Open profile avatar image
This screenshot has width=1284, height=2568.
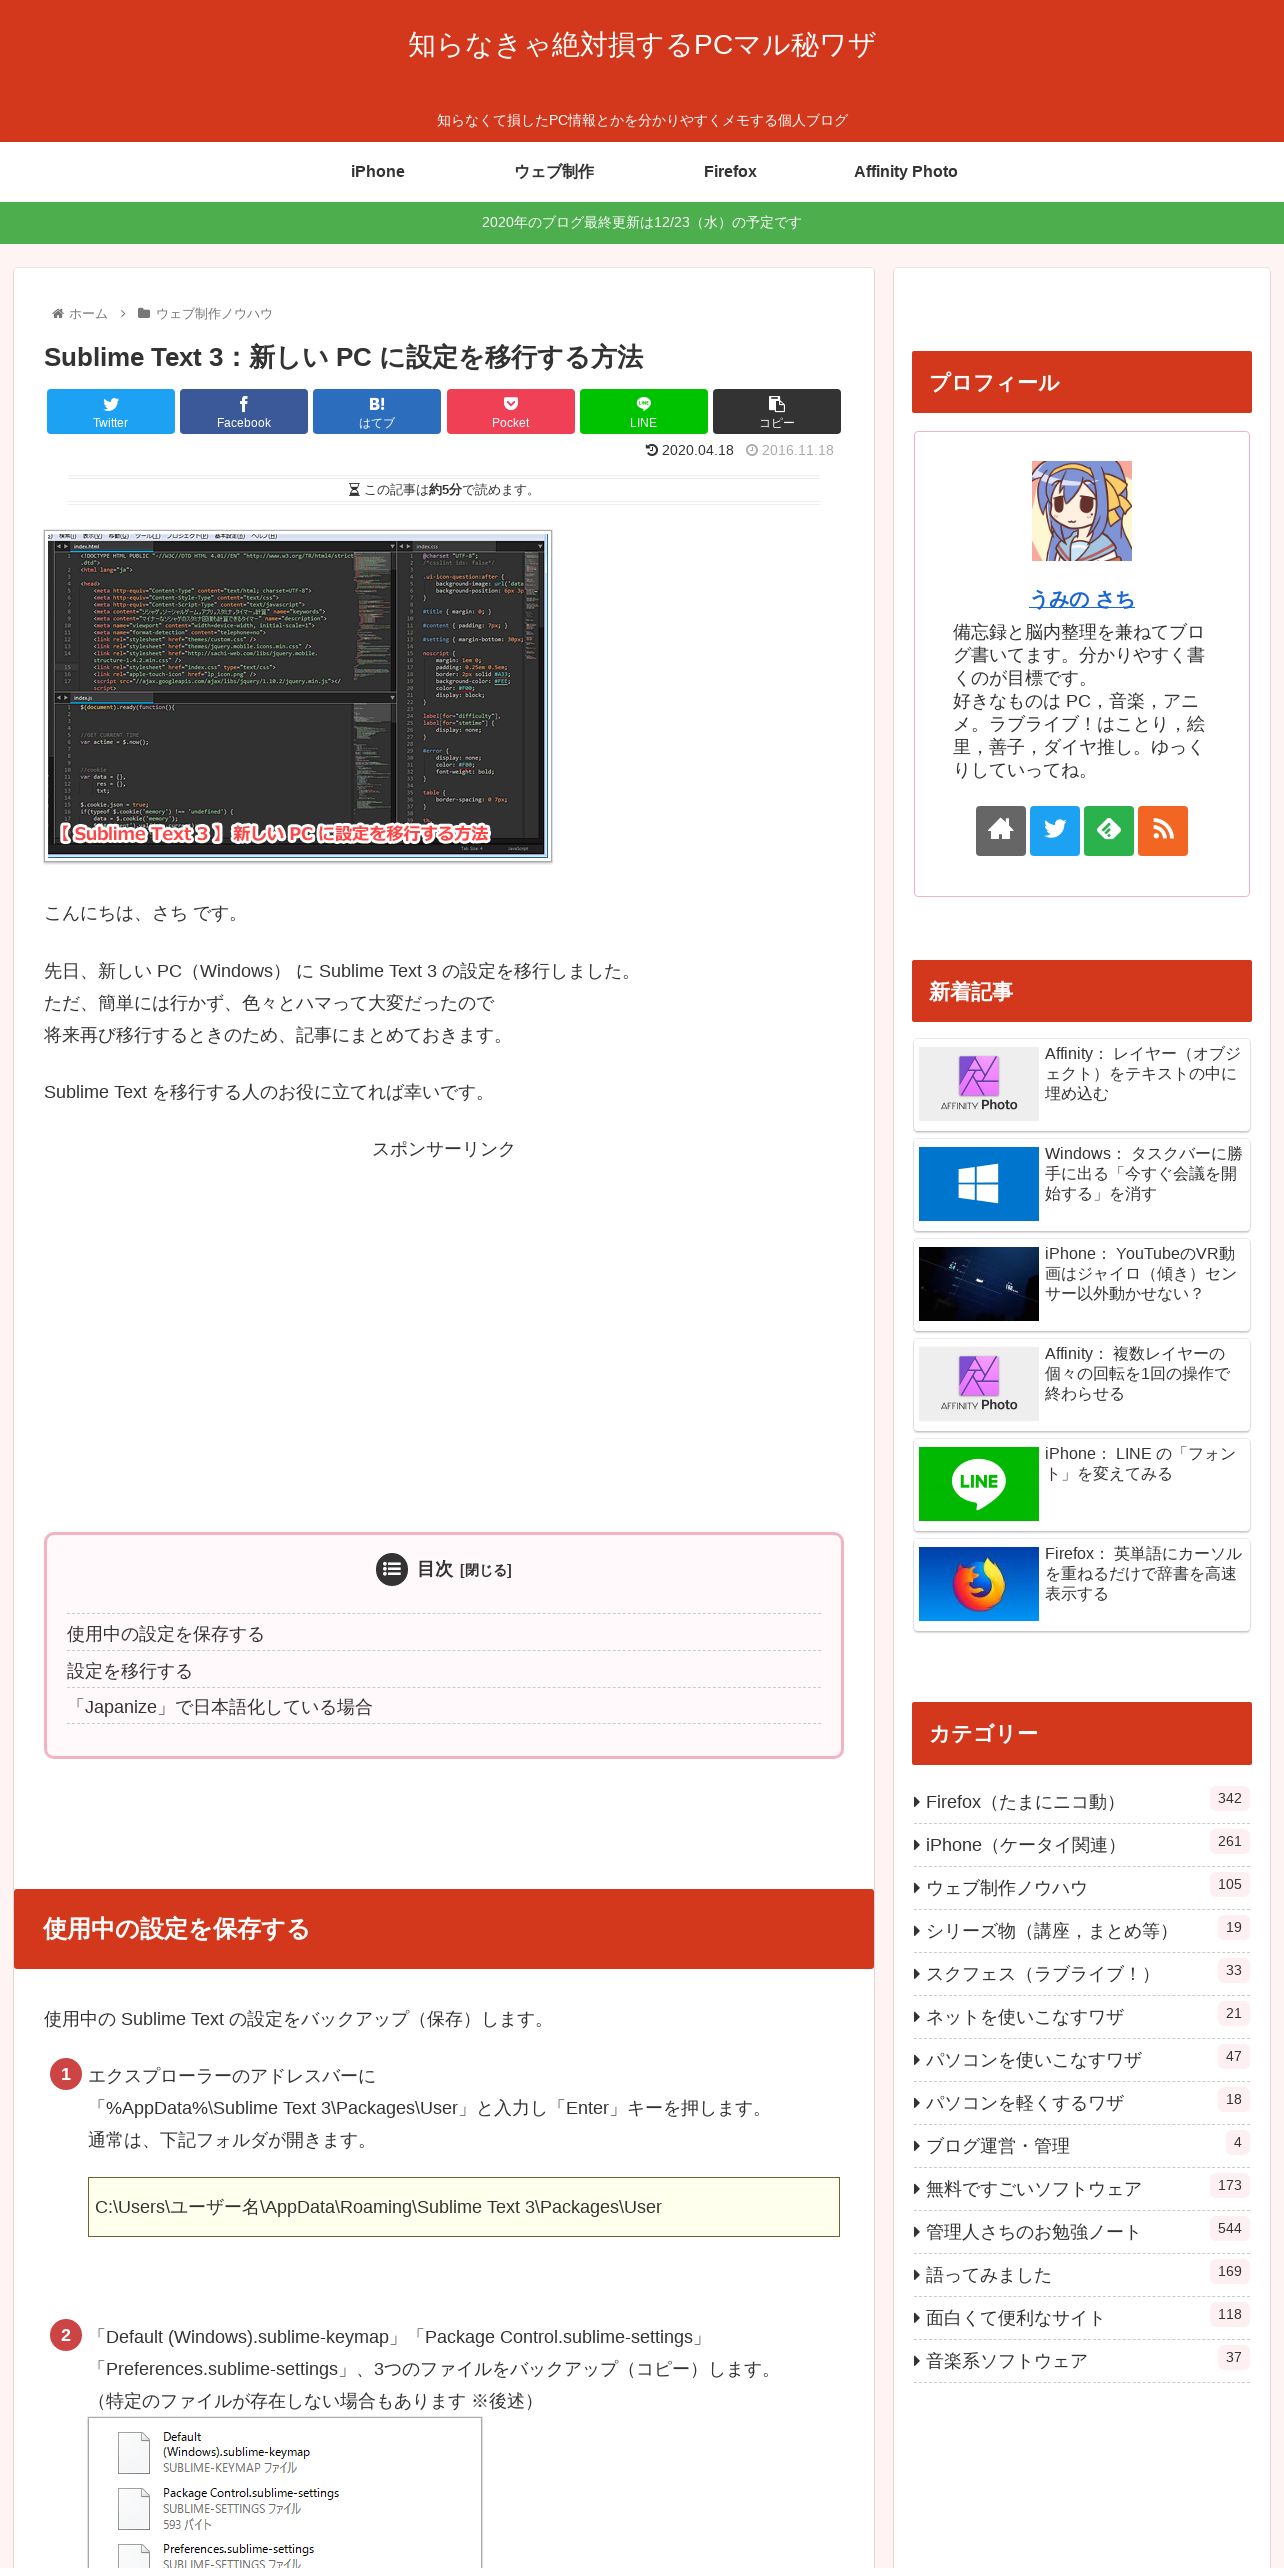point(1082,511)
